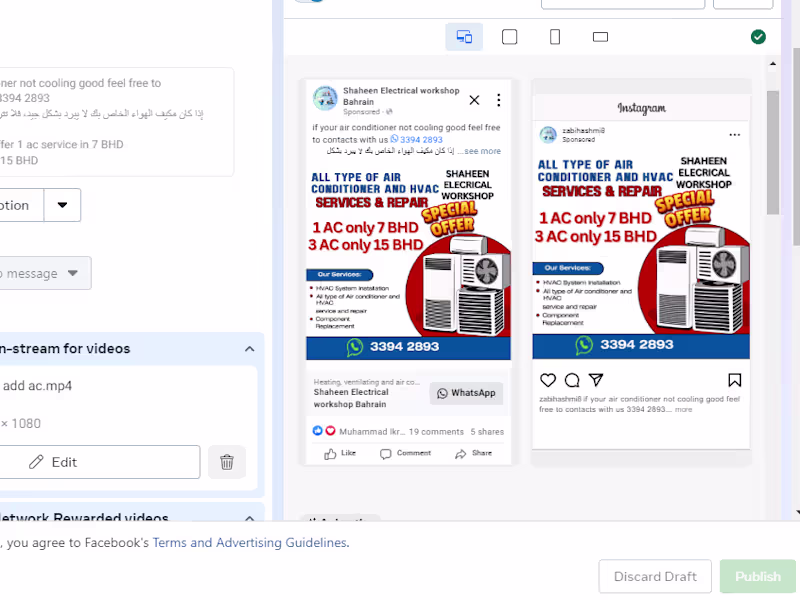The height and width of the screenshot is (600, 800).
Task: Open the Instagram preview three-dot menu
Action: point(734,135)
